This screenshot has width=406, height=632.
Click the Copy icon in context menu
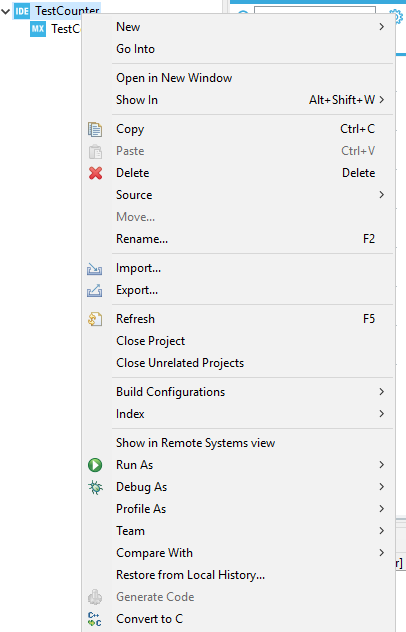click(x=95, y=129)
